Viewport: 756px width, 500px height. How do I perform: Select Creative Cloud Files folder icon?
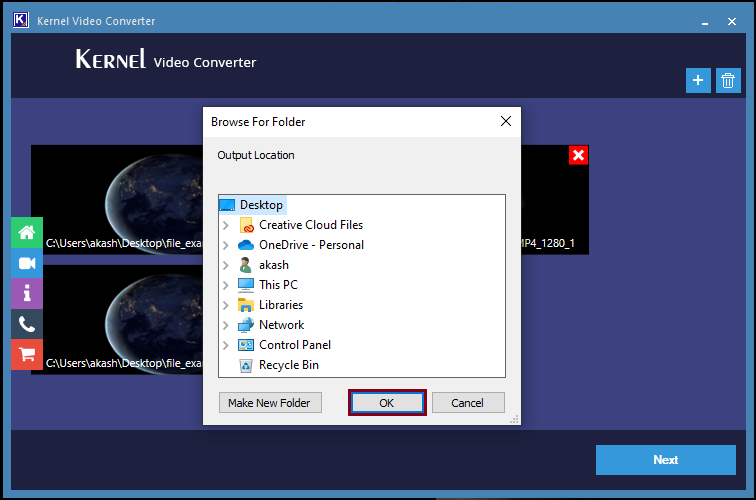pyautogui.click(x=246, y=225)
